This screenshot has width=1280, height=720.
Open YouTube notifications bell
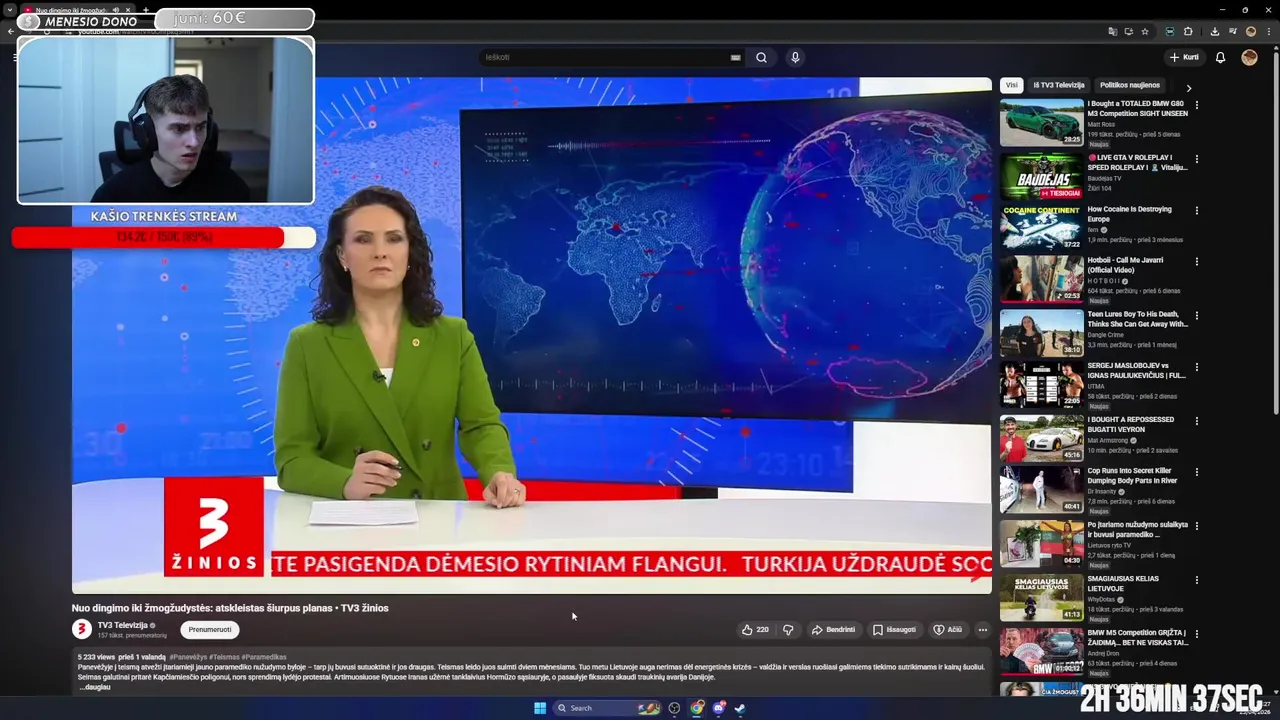coord(1220,57)
